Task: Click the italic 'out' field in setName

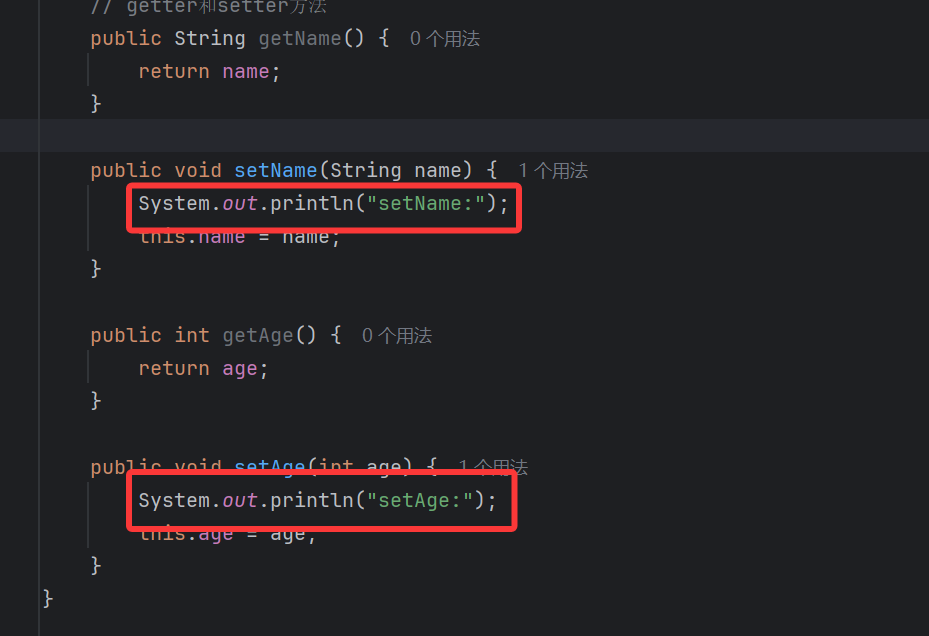Action: pyautogui.click(x=240, y=204)
